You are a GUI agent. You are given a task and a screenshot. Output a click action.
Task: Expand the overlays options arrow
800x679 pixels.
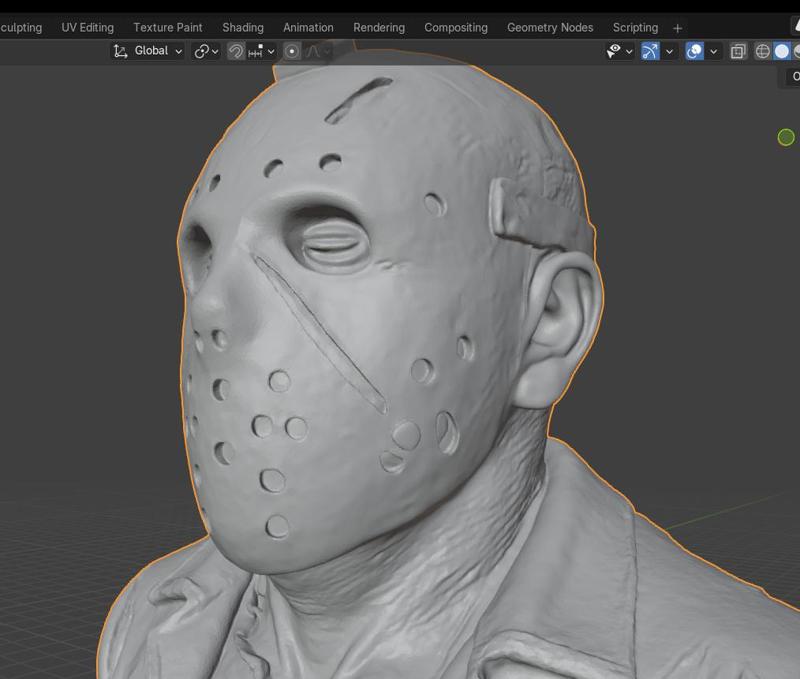(x=714, y=51)
